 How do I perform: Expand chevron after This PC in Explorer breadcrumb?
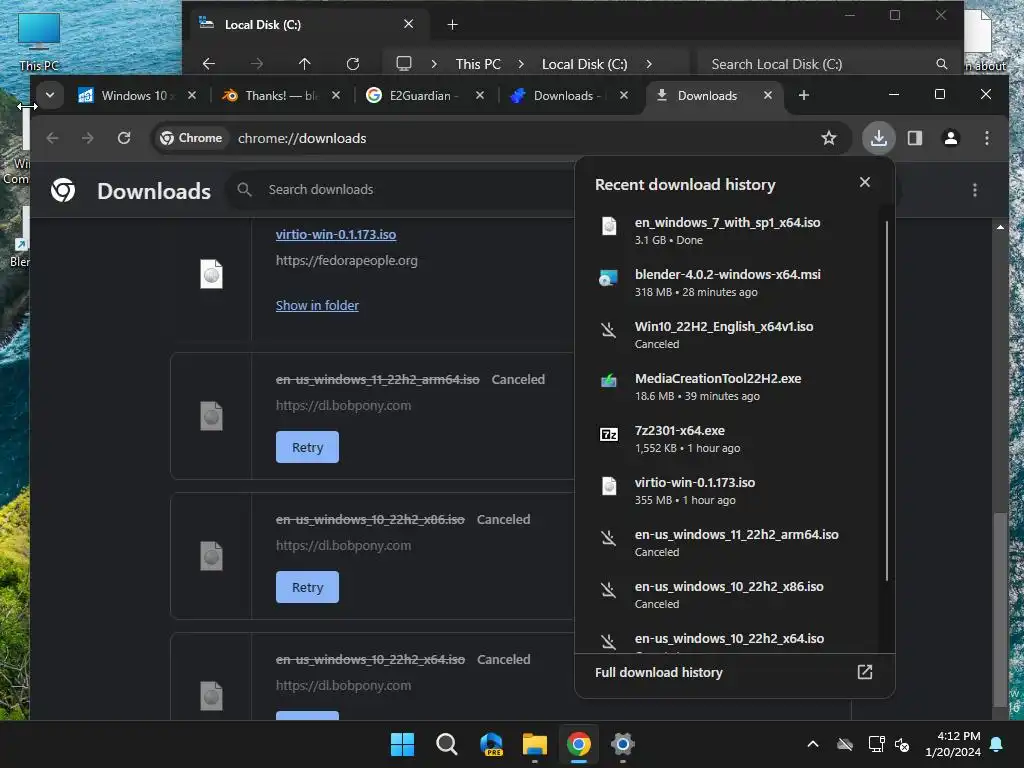pyautogui.click(x=520, y=64)
